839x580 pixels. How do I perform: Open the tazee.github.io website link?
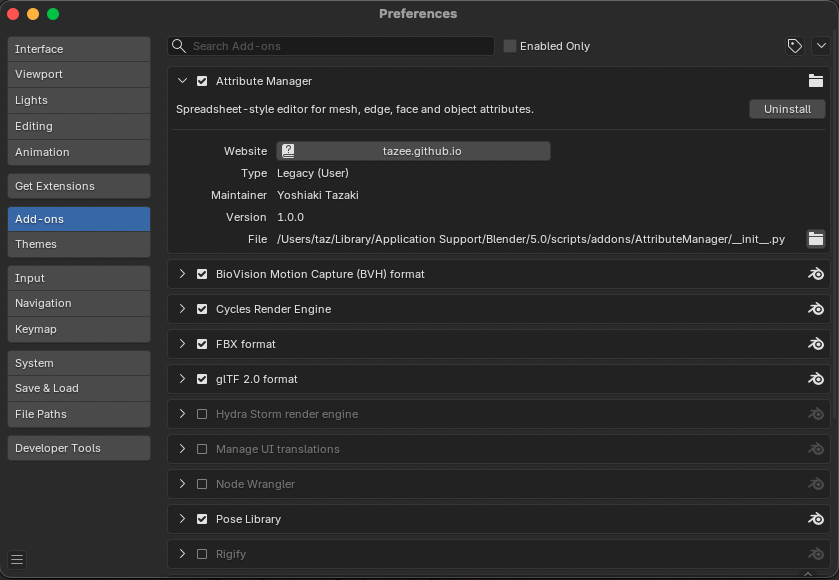413,151
